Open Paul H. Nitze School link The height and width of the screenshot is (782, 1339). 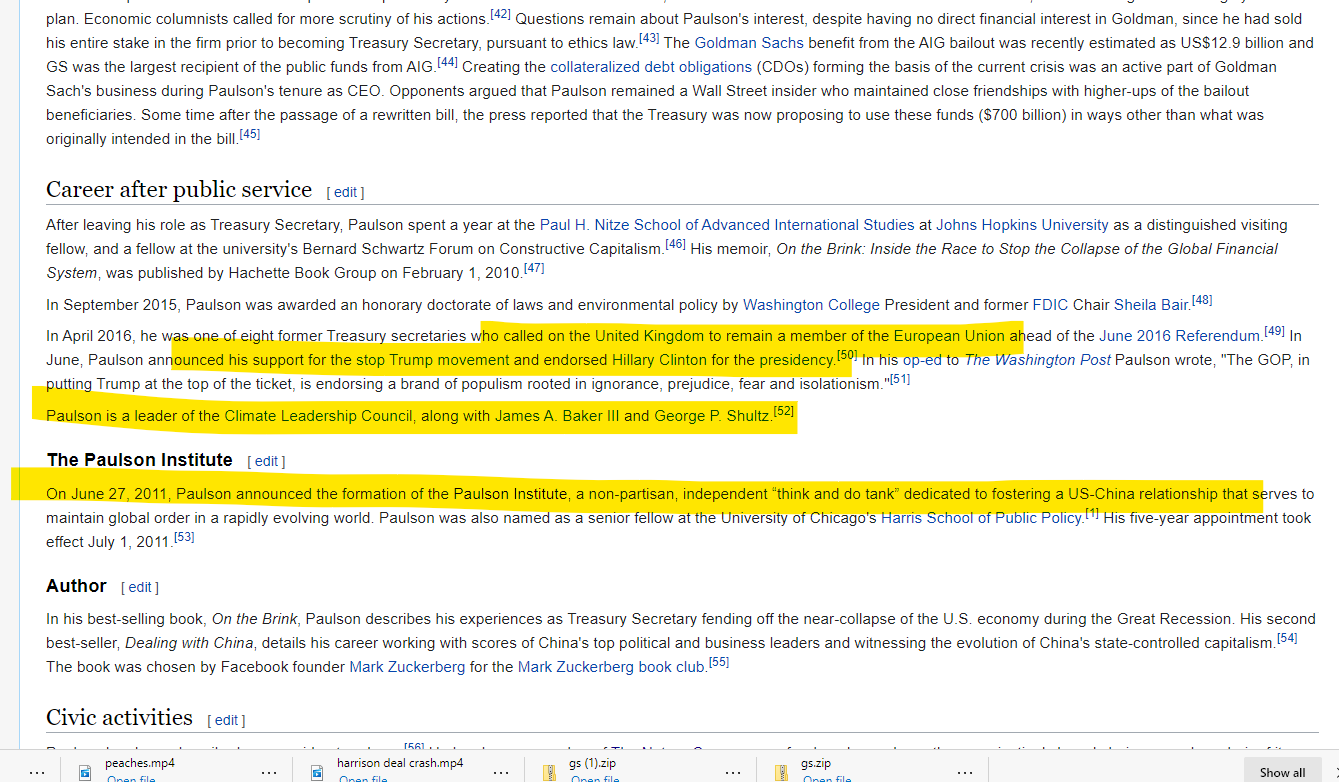[727, 224]
